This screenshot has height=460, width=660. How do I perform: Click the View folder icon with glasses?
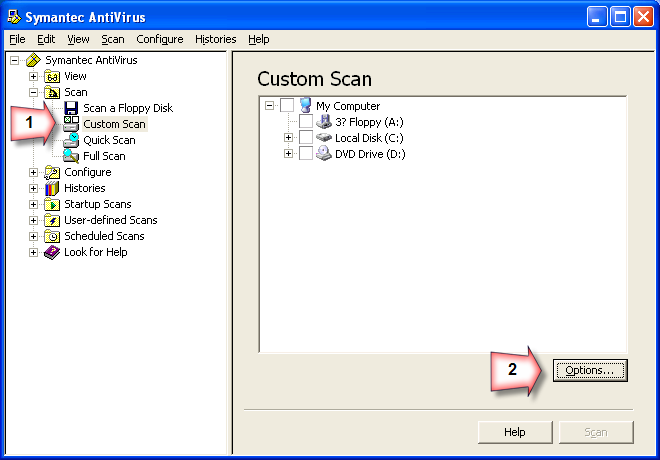pyautogui.click(x=52, y=77)
